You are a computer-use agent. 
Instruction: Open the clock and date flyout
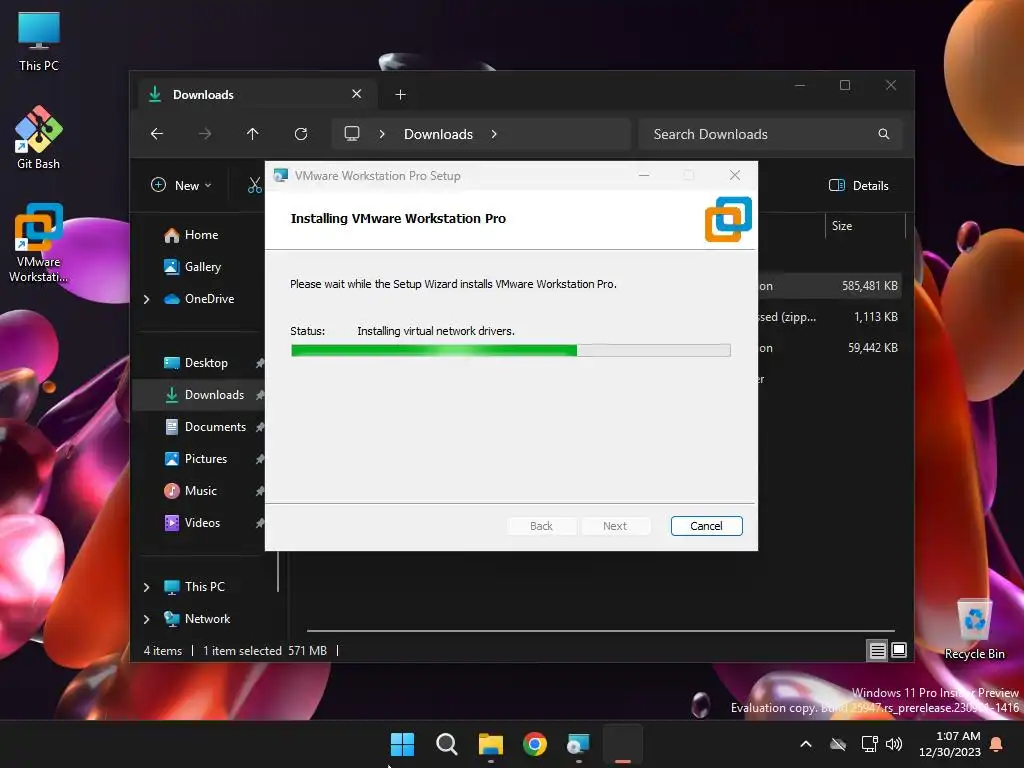(950, 744)
